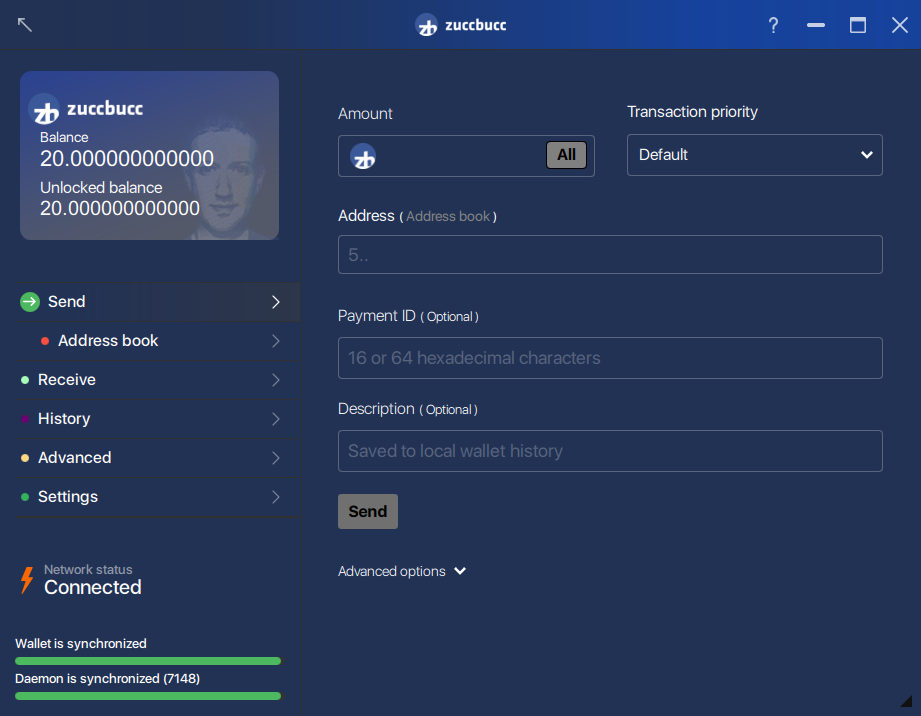Viewport: 921px width, 716px height.
Task: Minimize the zuccbucc window
Action: point(815,25)
